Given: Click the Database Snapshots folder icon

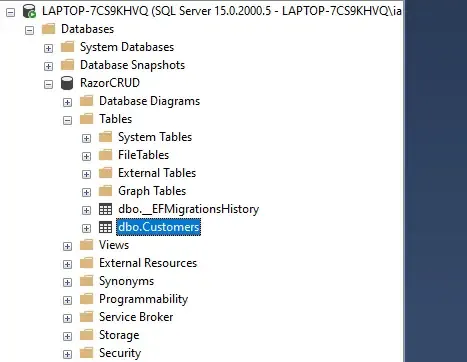Looking at the screenshot, I should coord(67,65).
